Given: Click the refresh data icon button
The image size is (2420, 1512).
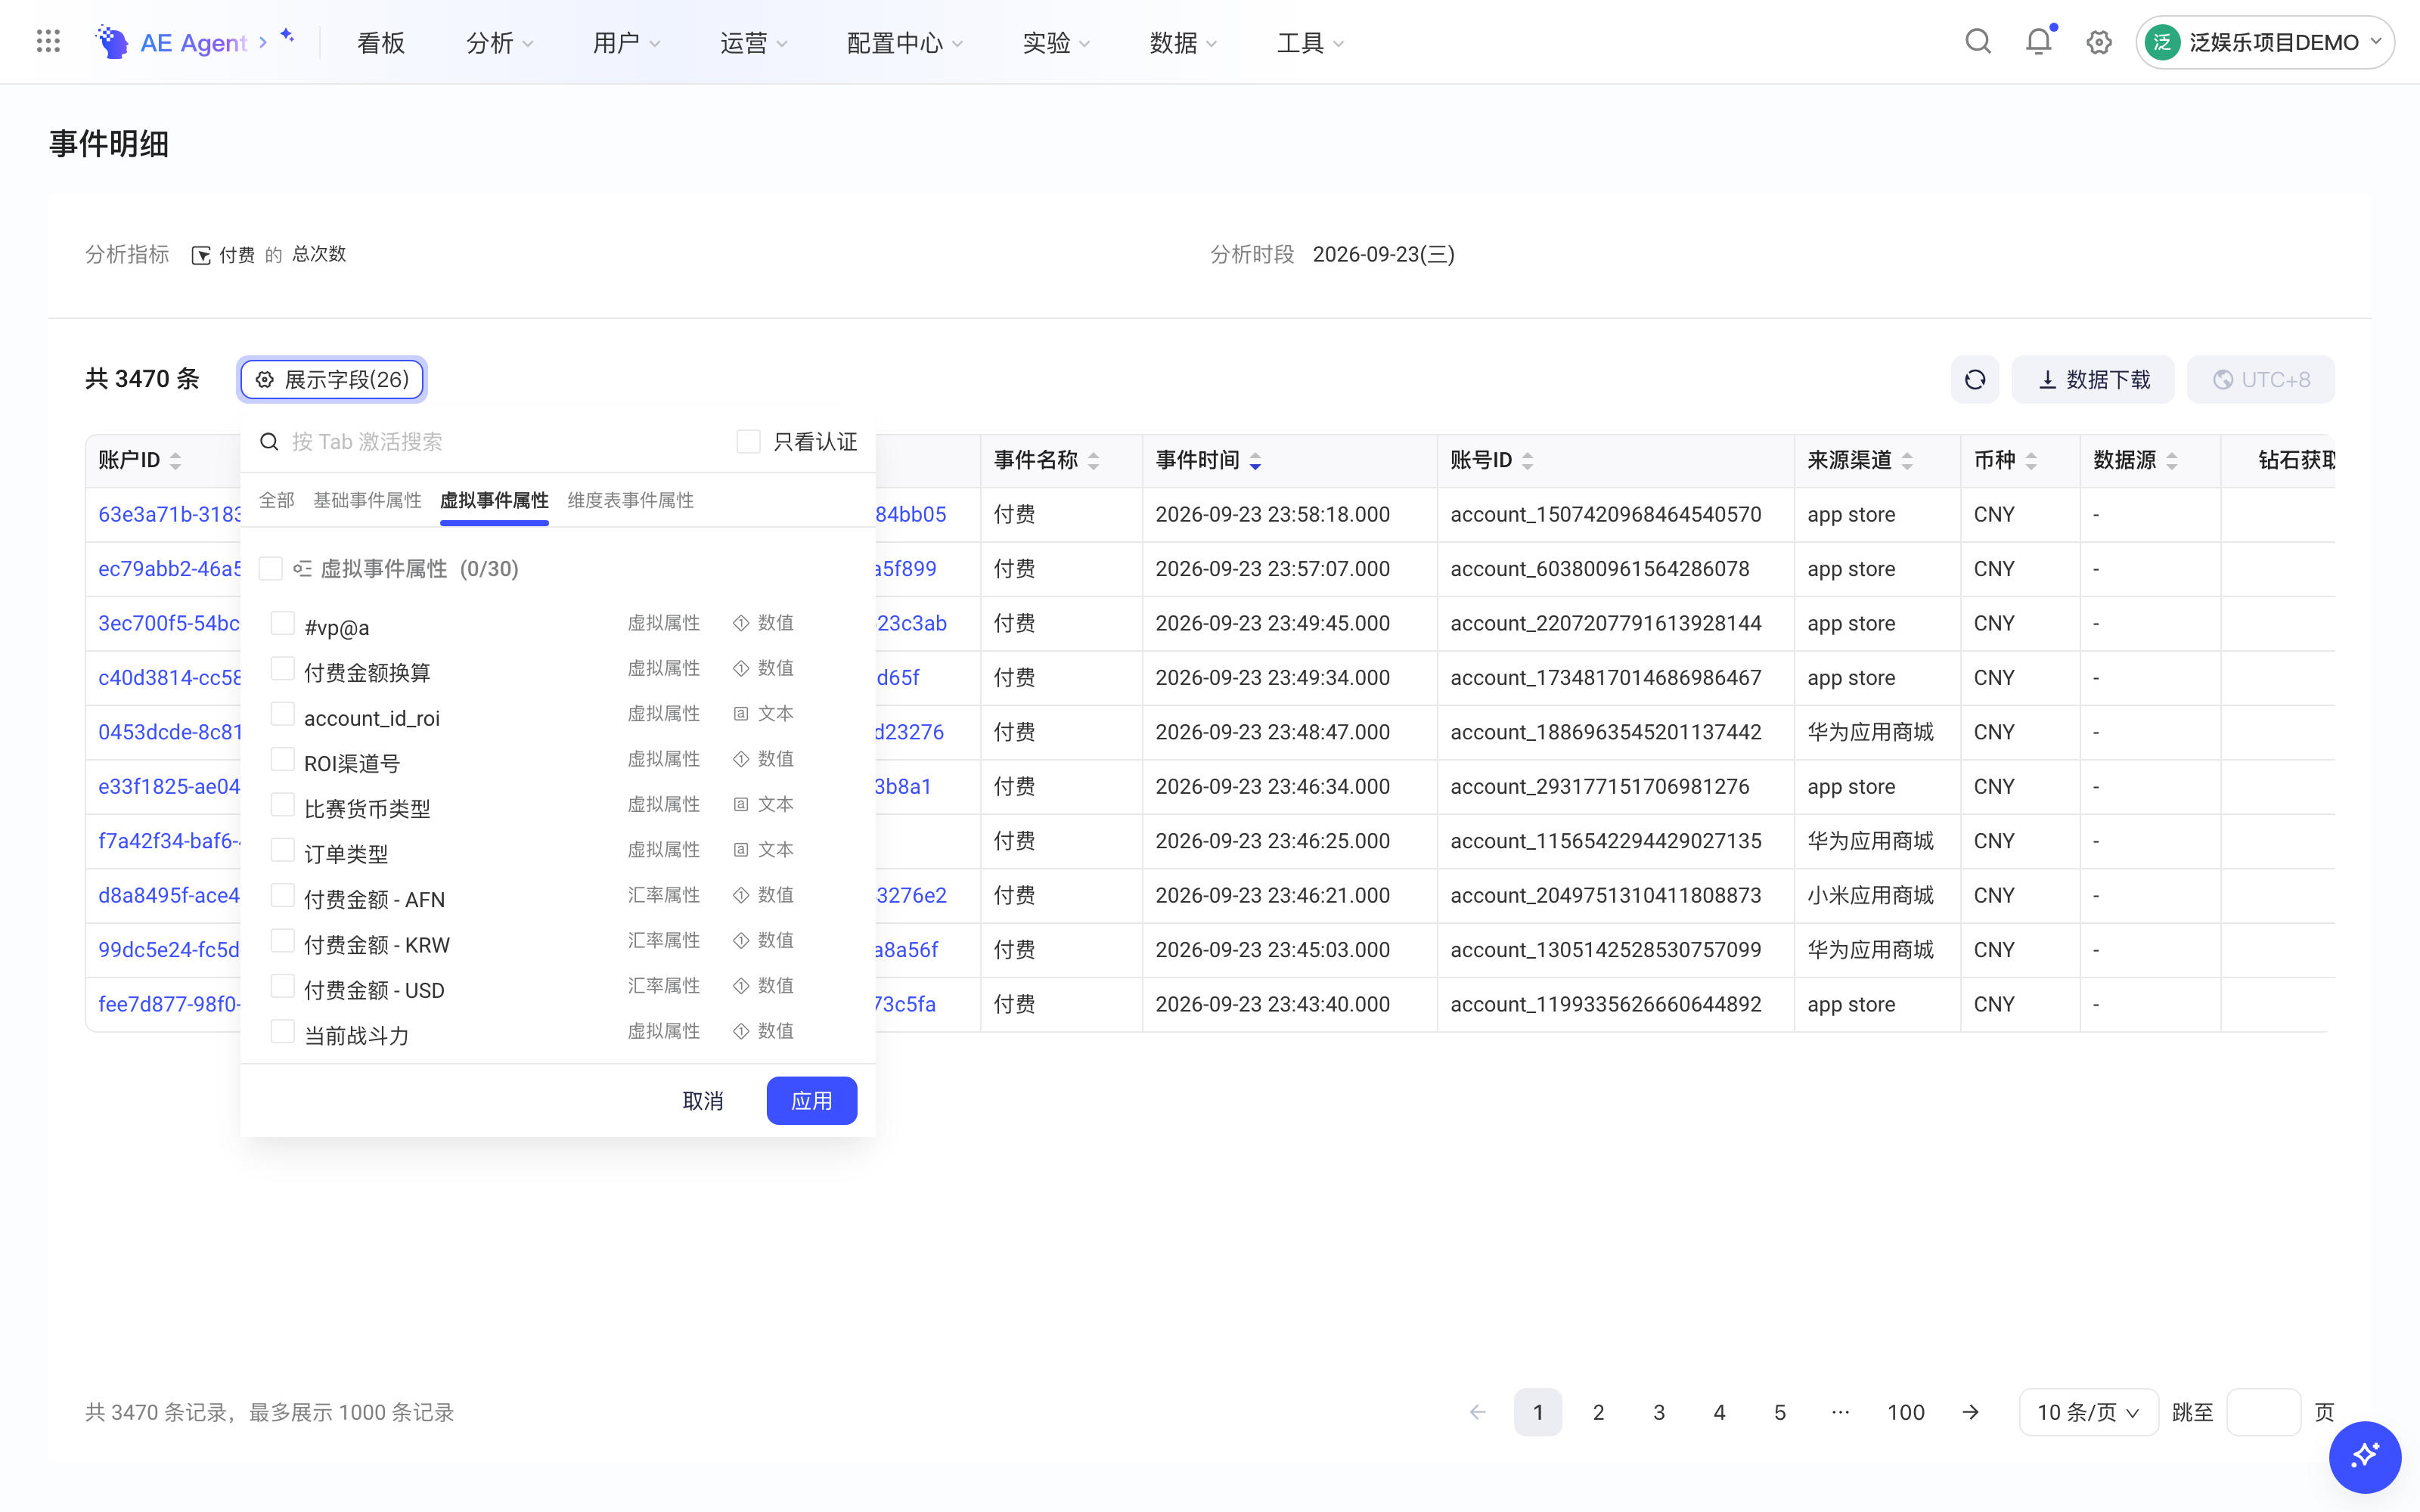Looking at the screenshot, I should (x=1975, y=380).
